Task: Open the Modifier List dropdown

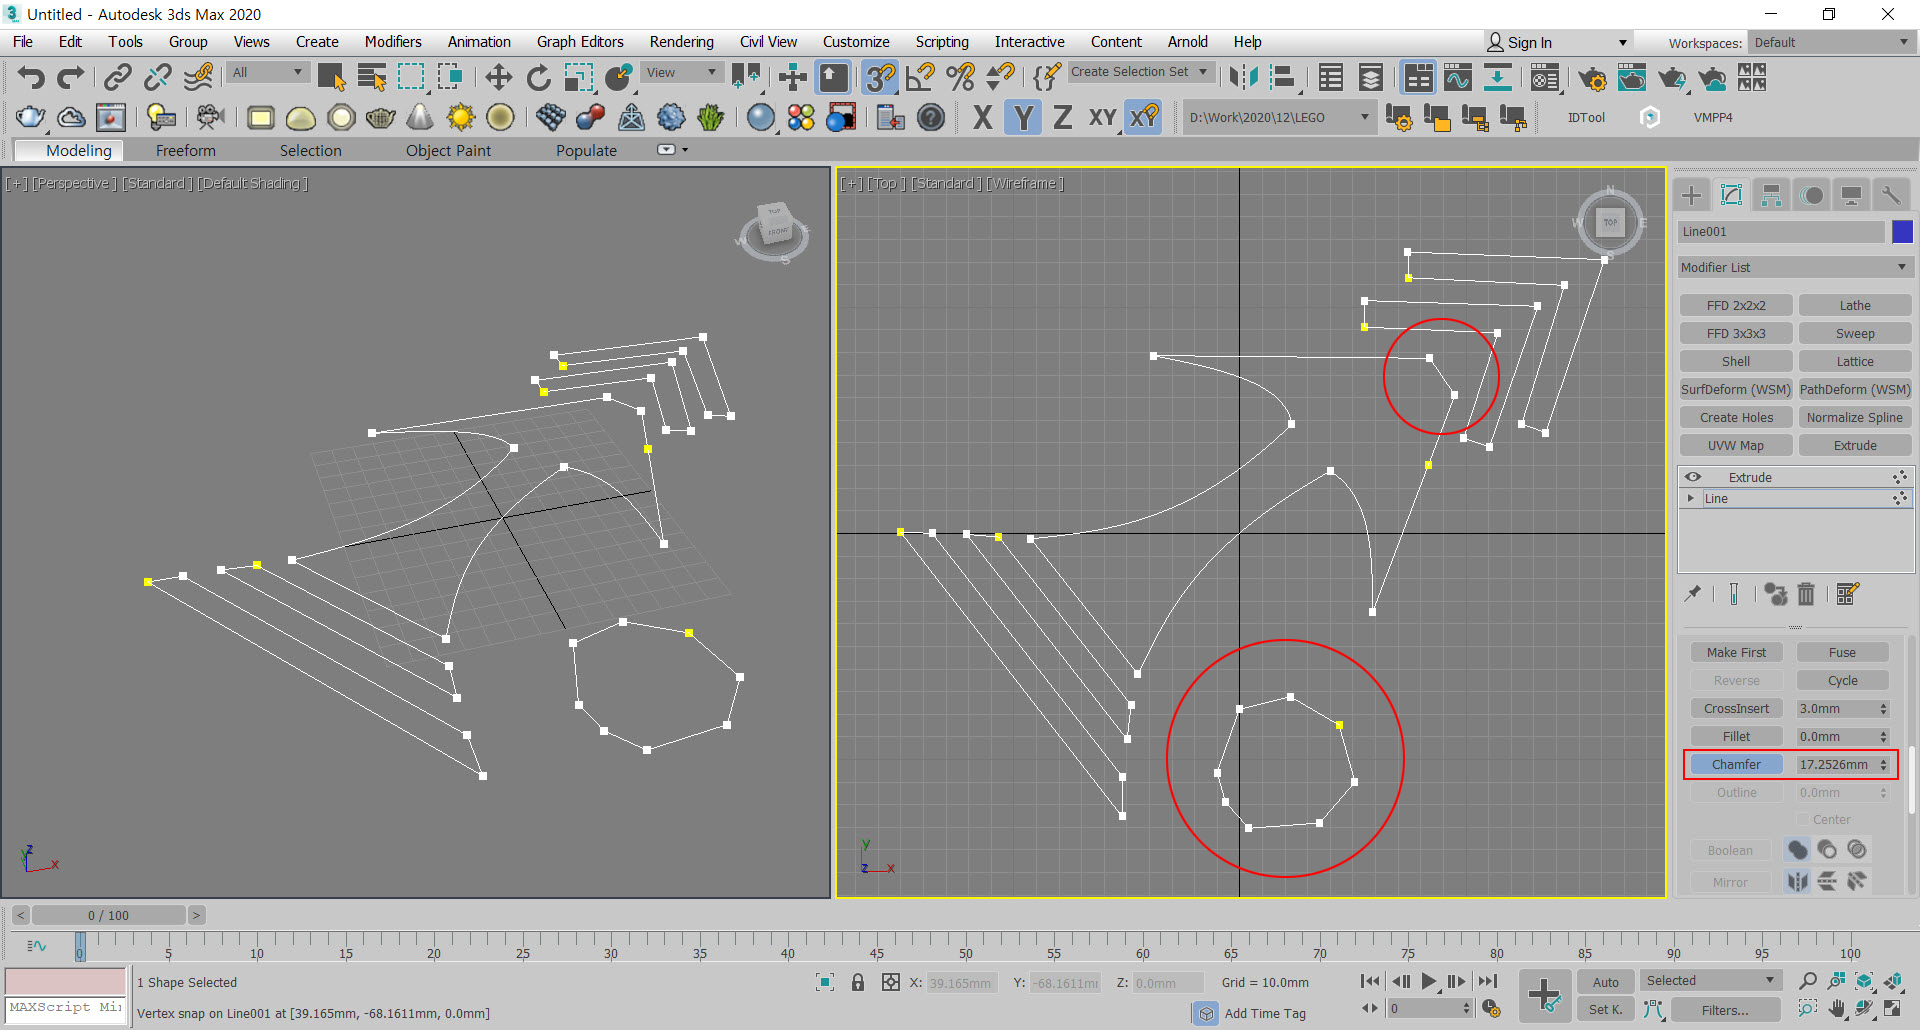Action: tap(1795, 267)
